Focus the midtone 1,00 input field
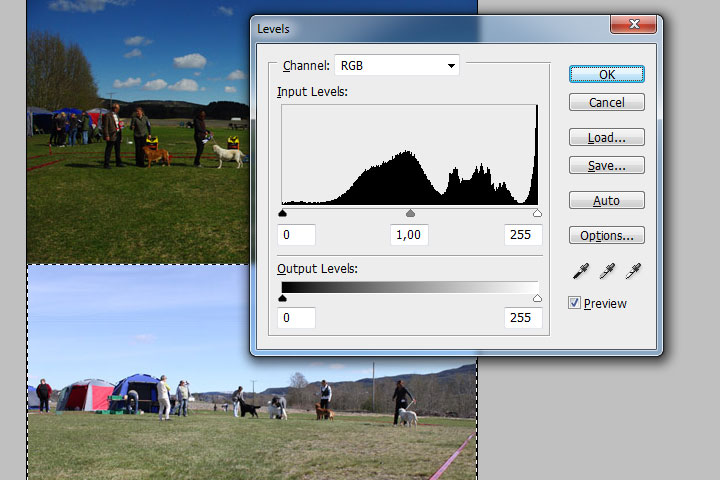The height and width of the screenshot is (480, 720). (x=408, y=235)
